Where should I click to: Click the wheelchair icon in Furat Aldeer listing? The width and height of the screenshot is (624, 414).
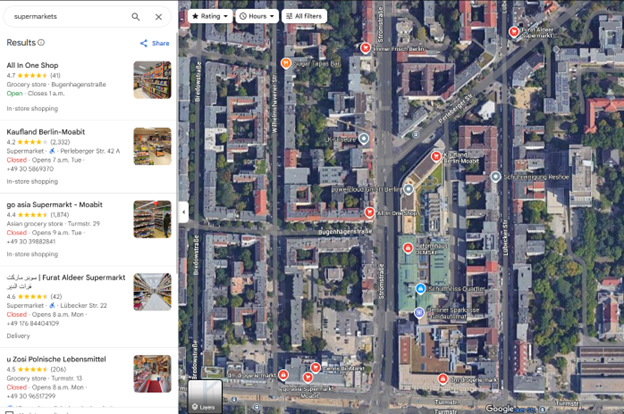52,305
